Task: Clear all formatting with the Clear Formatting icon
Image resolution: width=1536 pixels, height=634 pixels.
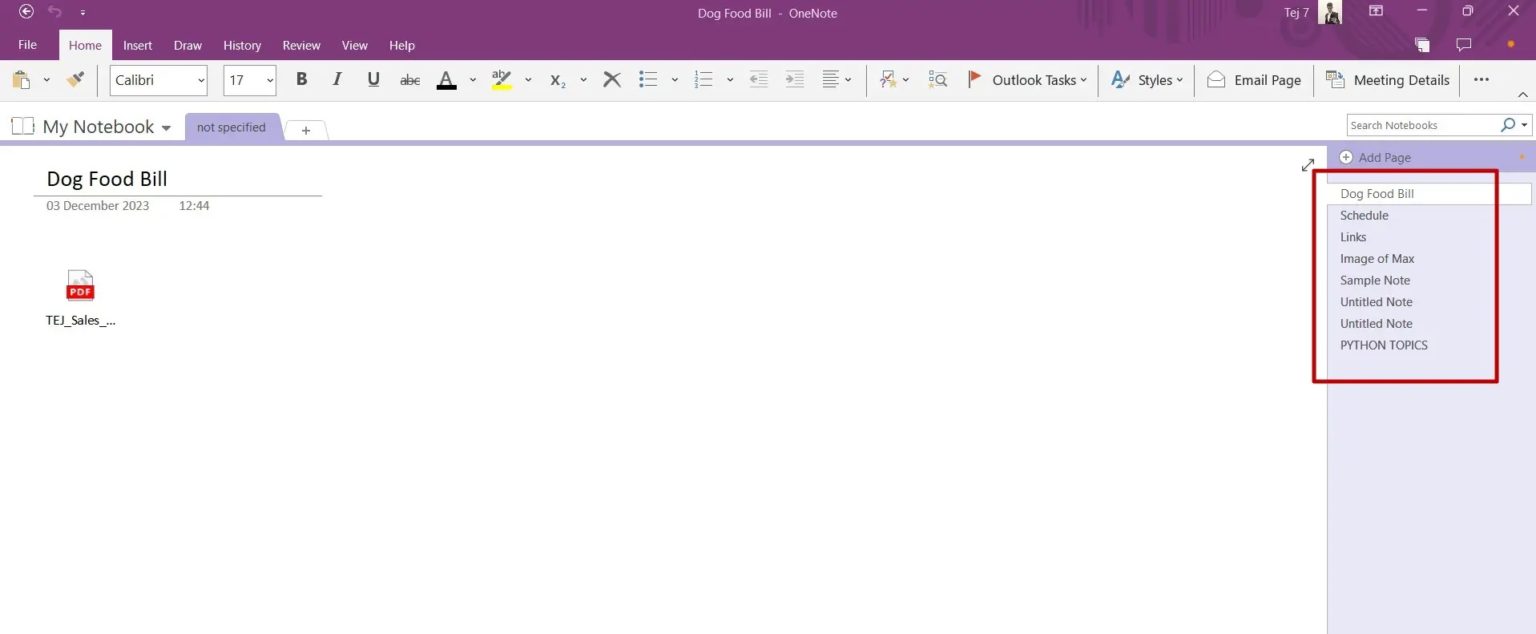Action: [611, 79]
